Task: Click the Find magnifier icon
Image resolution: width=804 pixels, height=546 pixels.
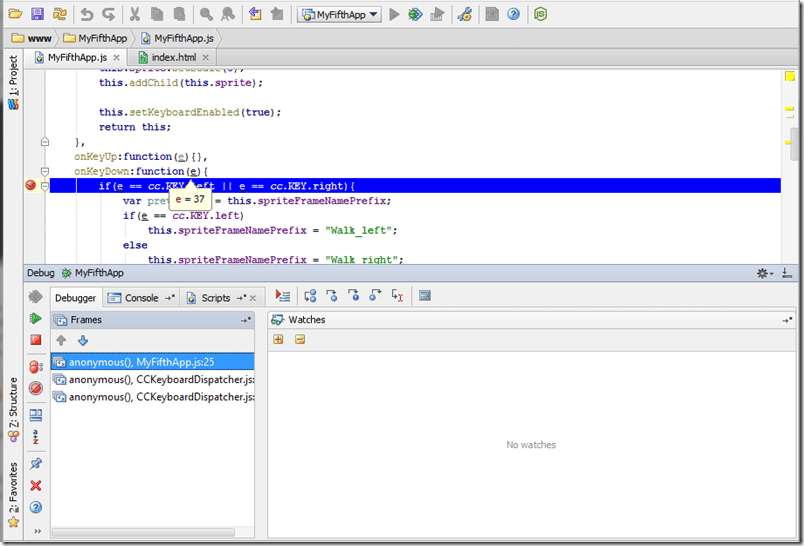Action: pos(206,14)
